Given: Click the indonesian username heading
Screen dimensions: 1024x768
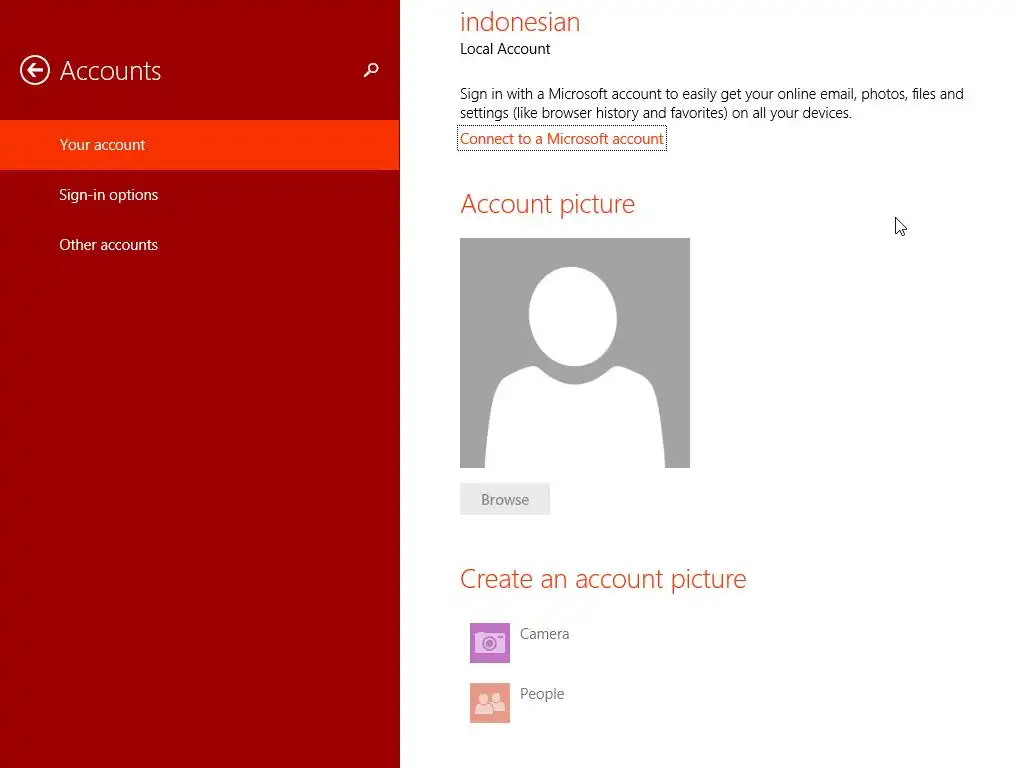Looking at the screenshot, I should coord(520,22).
